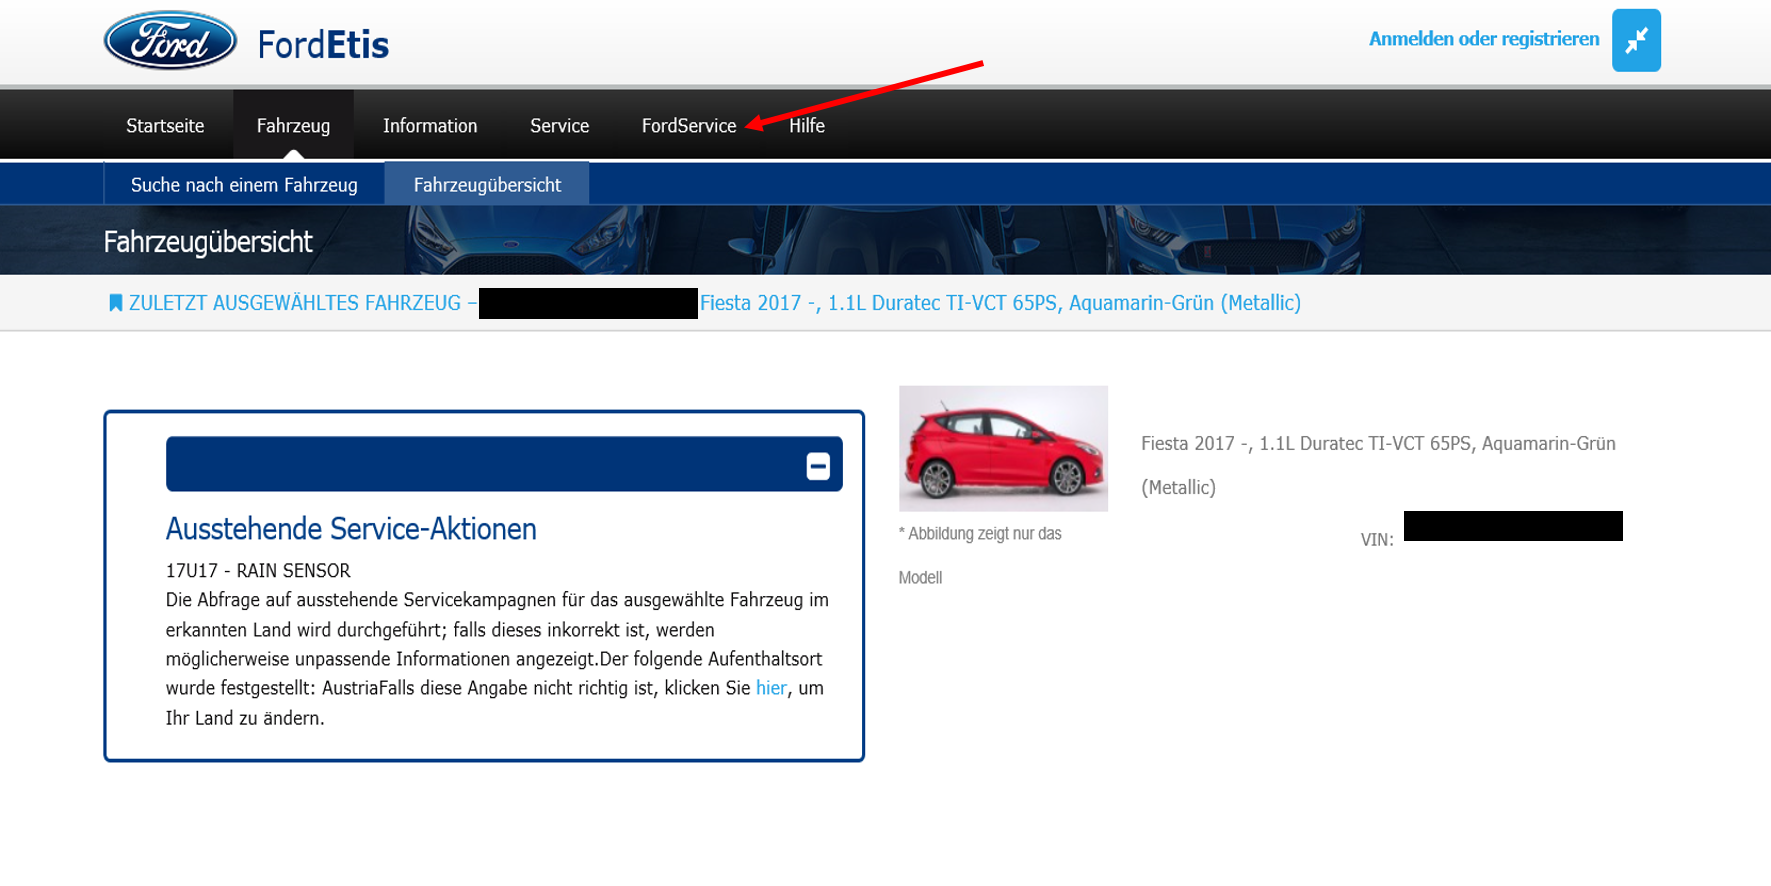
Task: Open the Startseite menu item
Action: coord(165,126)
